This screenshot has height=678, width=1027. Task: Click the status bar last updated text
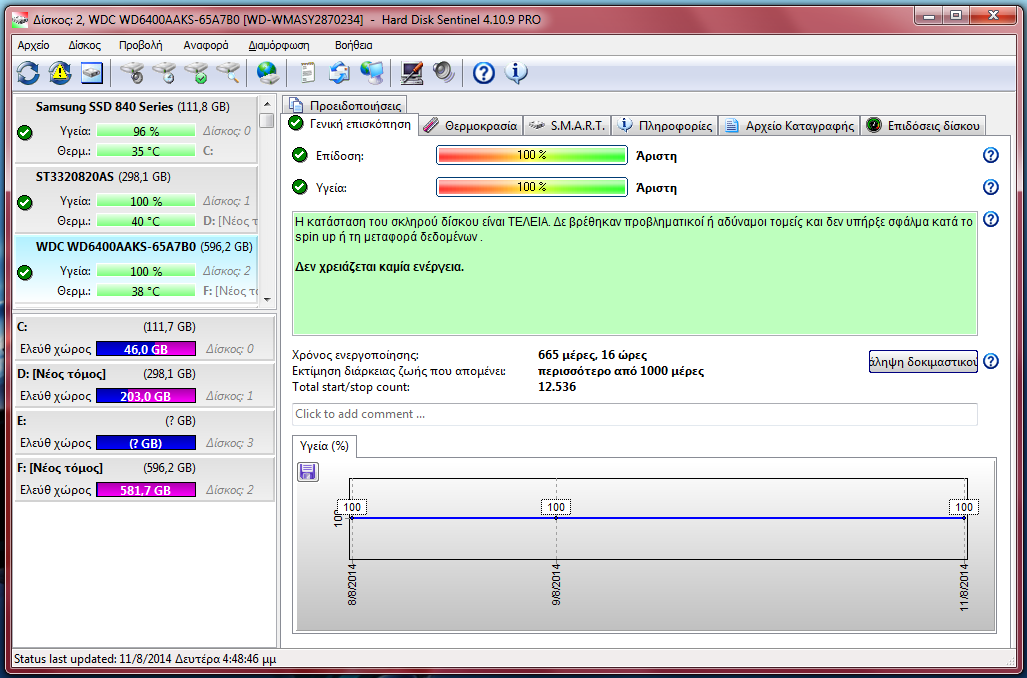[x=145, y=658]
